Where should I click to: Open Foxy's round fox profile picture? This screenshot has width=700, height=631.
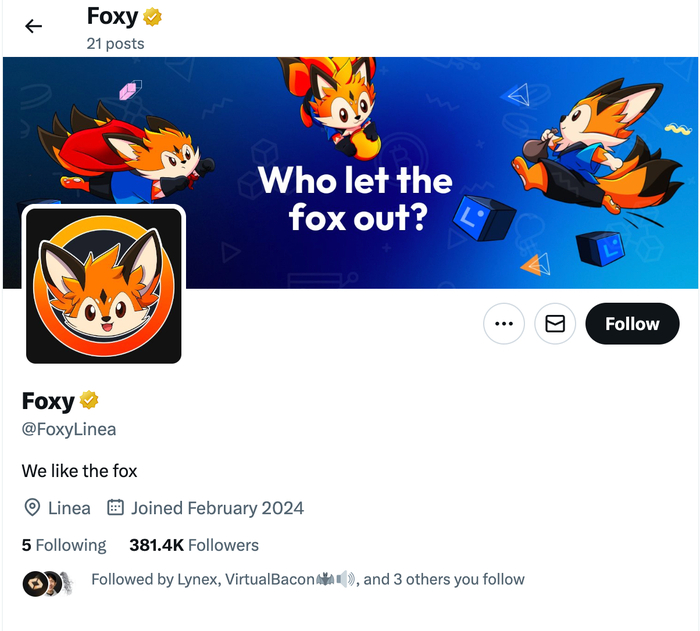104,285
